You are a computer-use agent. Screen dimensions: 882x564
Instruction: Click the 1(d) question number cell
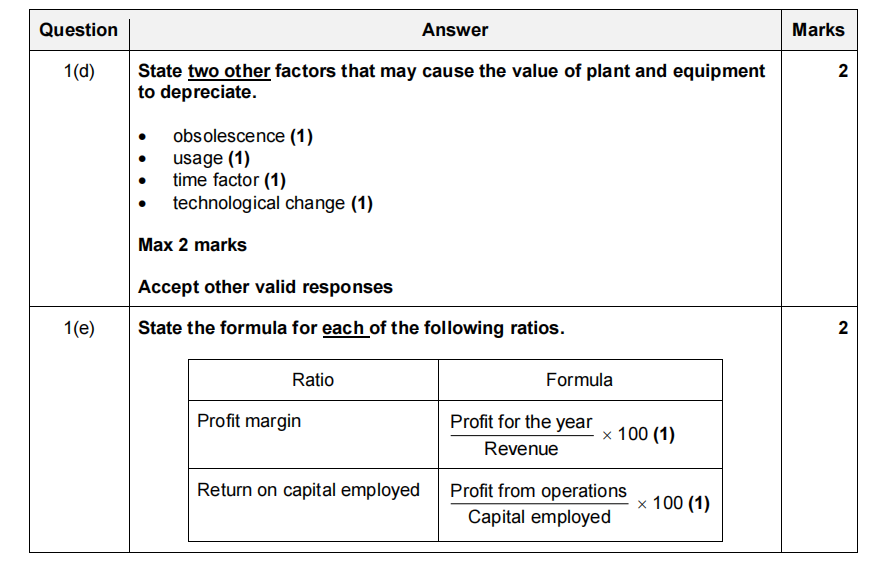[78, 72]
